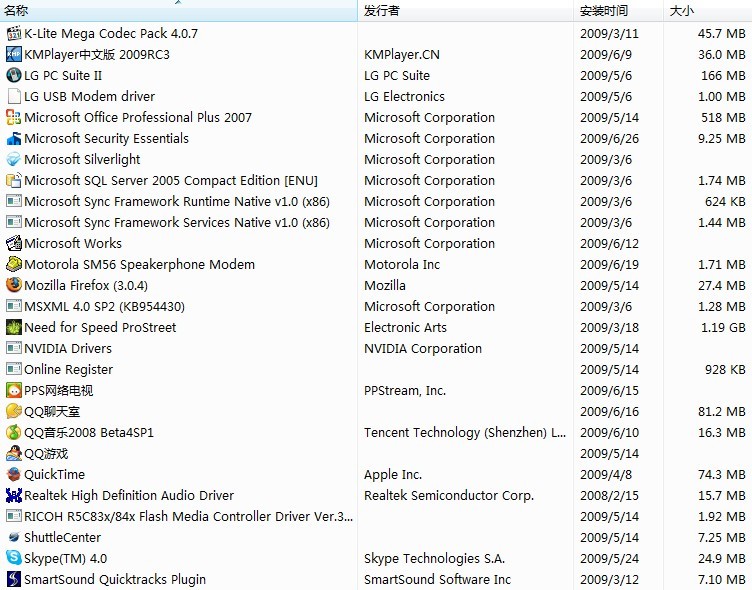
Task: Click the install date "2009/4/8"
Action: coord(606,474)
